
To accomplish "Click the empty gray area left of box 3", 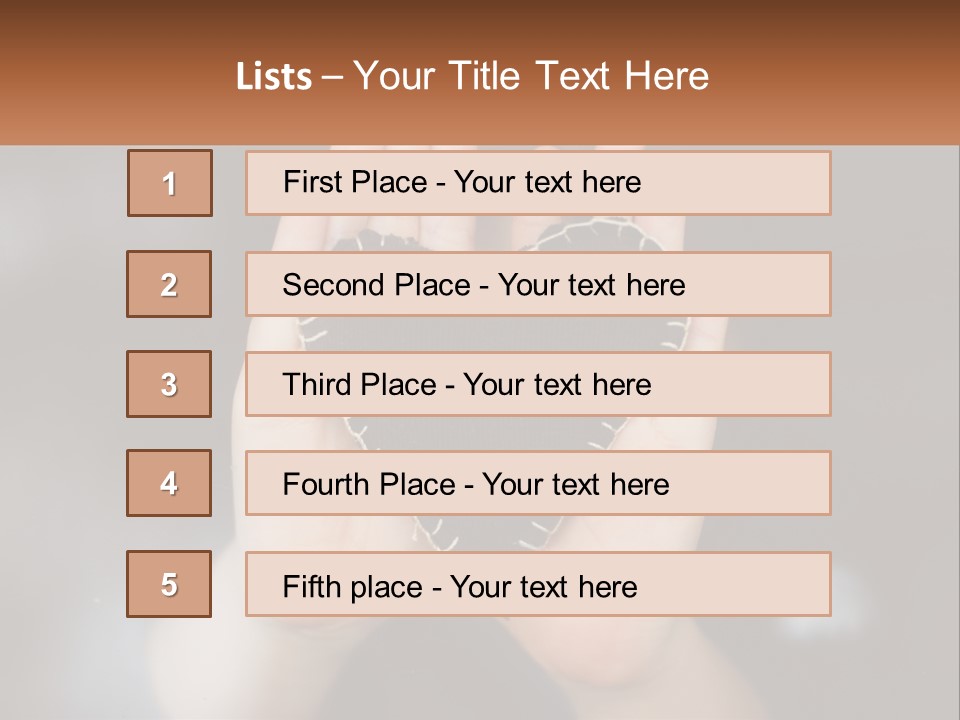I will point(60,384).
